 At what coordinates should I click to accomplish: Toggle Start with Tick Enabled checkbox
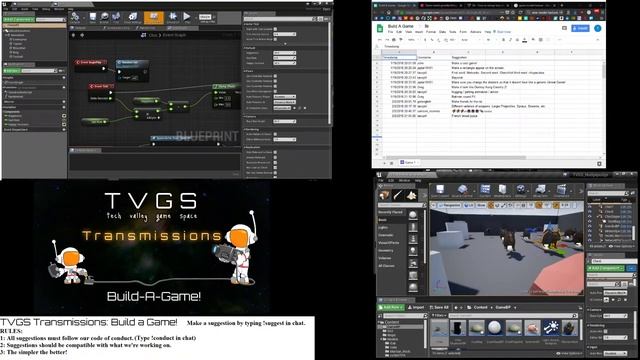click(275, 29)
